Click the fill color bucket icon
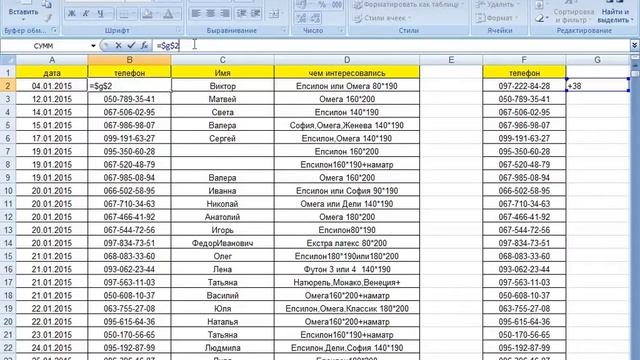Viewport: 640px width, 360px height. [x=148, y=14]
